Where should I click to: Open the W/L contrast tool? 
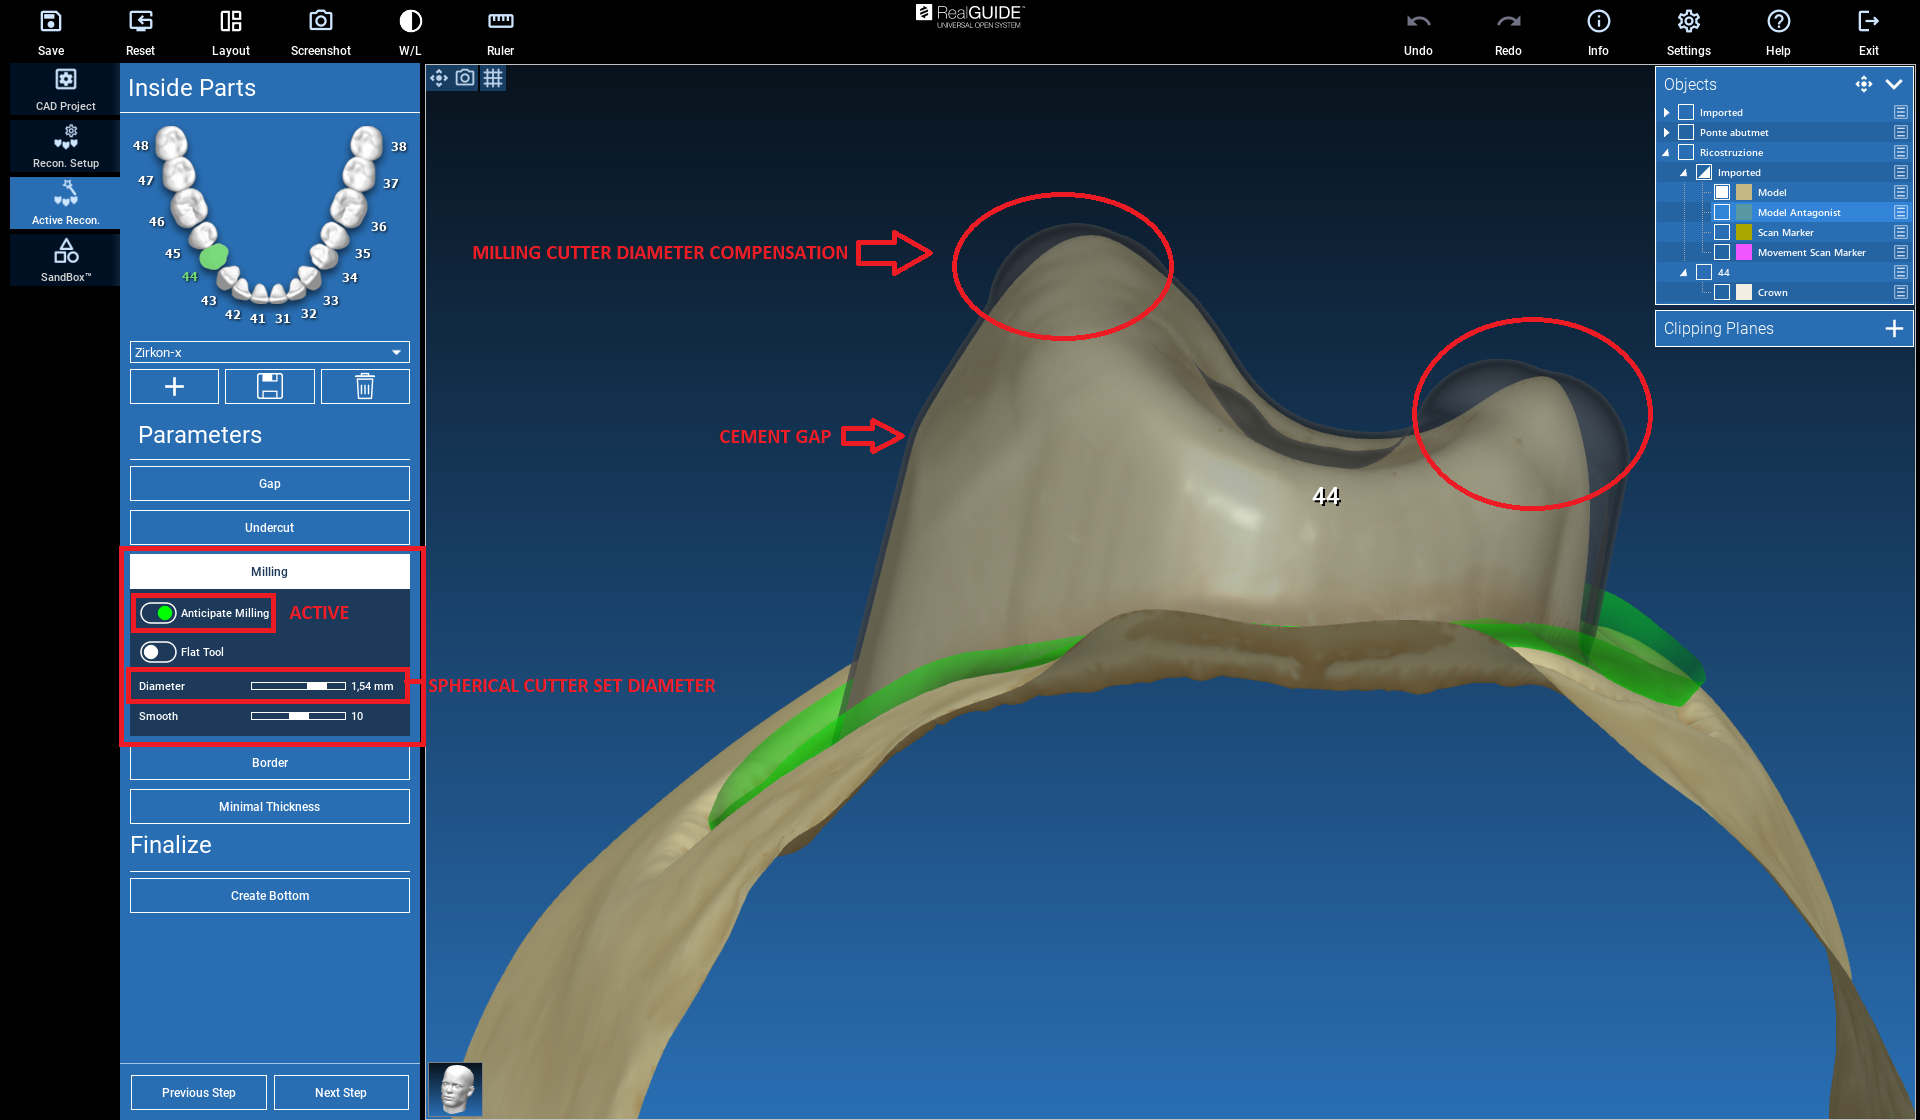pyautogui.click(x=410, y=22)
